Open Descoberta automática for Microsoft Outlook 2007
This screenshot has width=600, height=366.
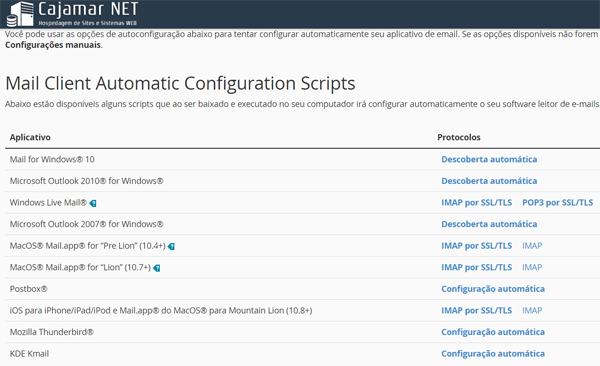click(489, 224)
